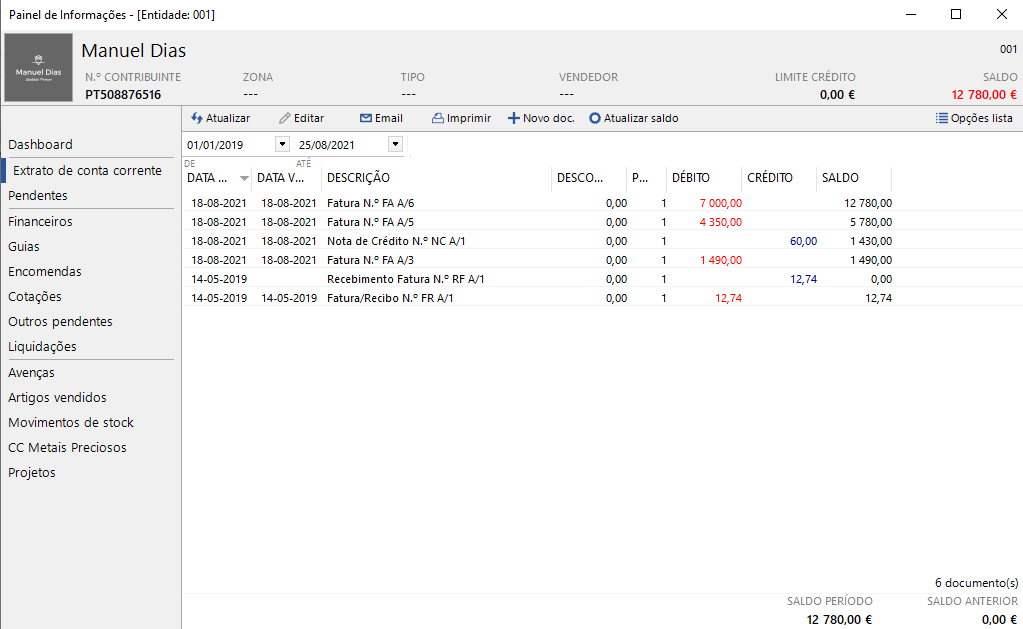
Task: Click into the start date field
Action: [228, 145]
